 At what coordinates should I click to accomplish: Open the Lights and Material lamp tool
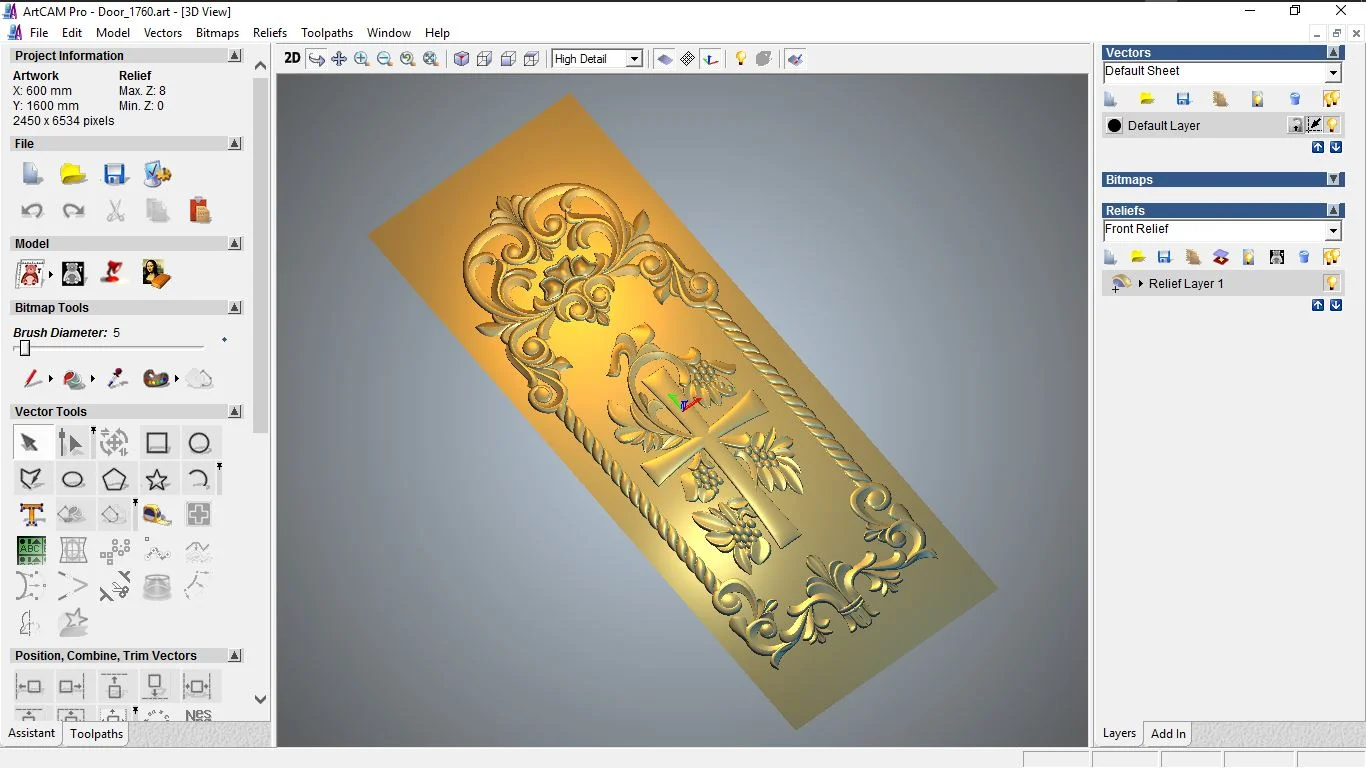tap(740, 59)
